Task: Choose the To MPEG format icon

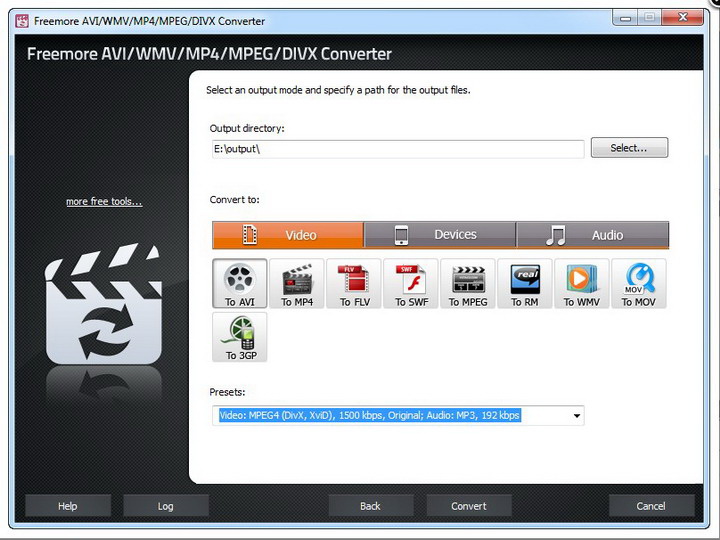Action: [x=467, y=283]
